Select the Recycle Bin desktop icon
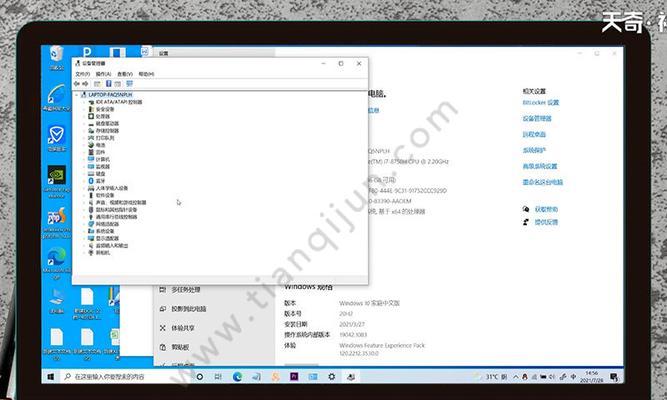This screenshot has width=667, height=400. [56, 59]
